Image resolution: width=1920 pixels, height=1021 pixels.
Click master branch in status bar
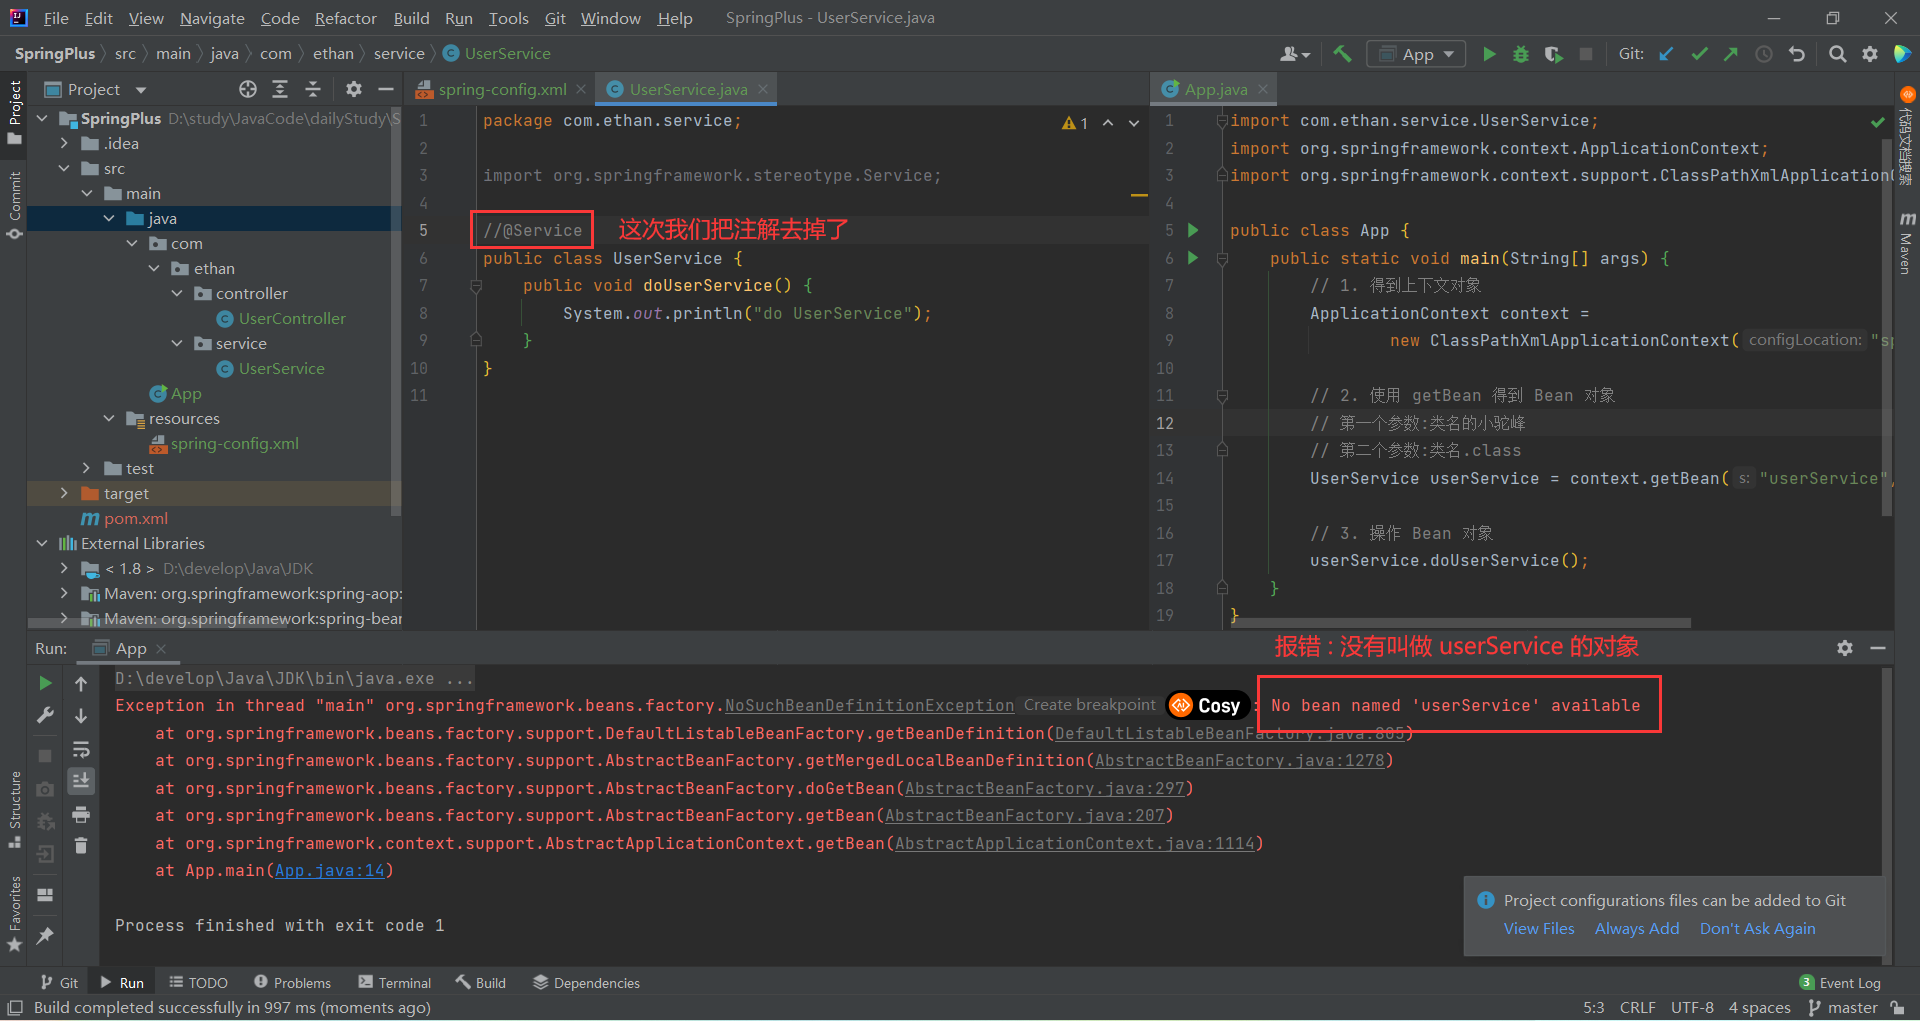point(1843,1008)
